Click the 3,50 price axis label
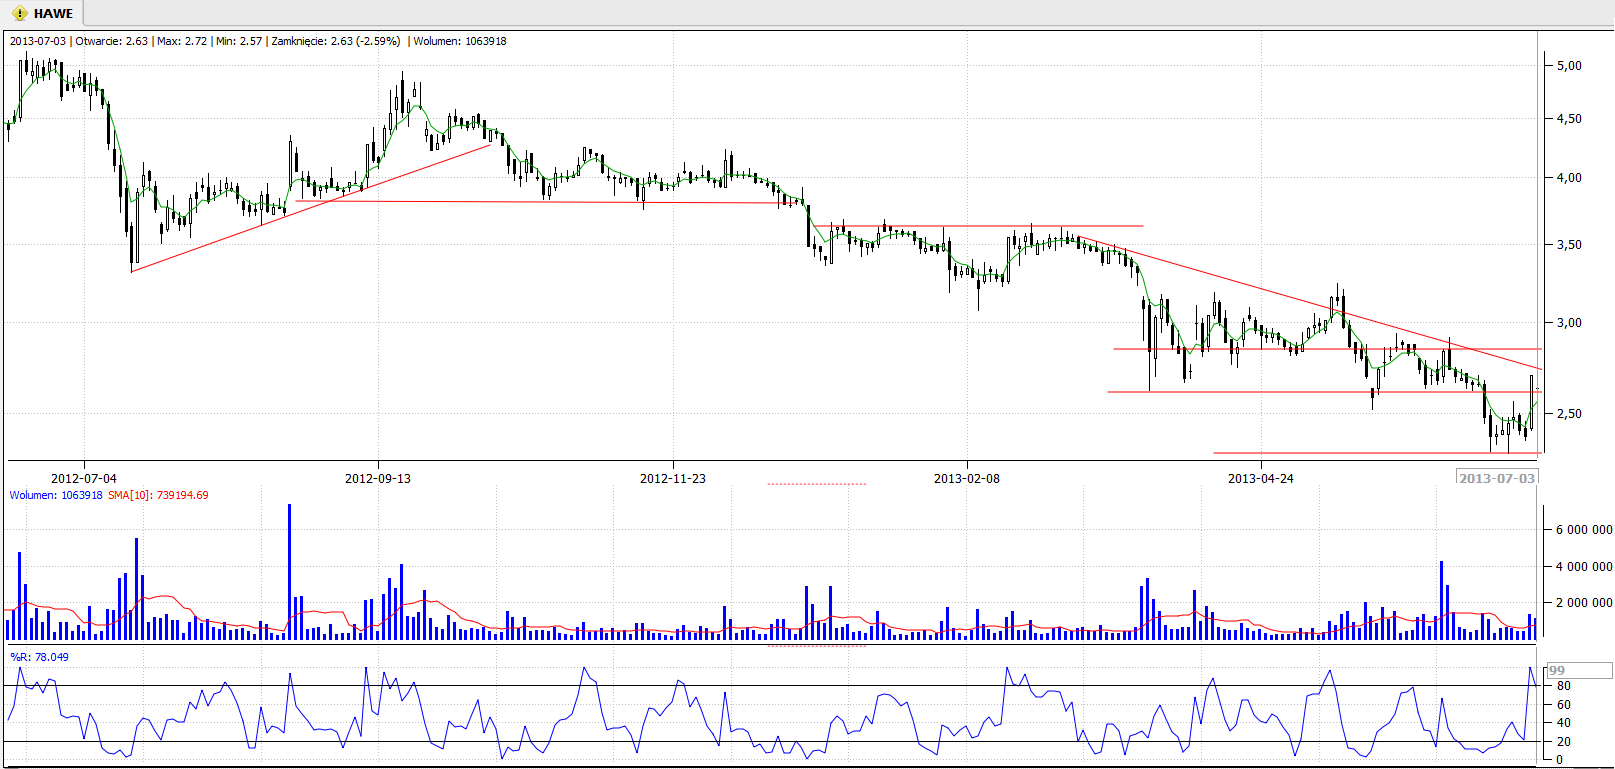The width and height of the screenshot is (1615, 769). tap(1569, 245)
